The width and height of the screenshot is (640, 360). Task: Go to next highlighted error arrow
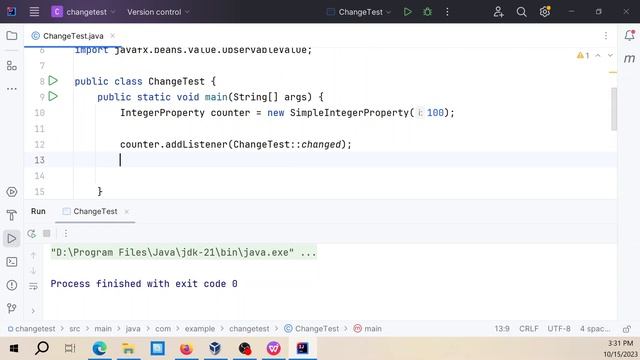coord(610,56)
